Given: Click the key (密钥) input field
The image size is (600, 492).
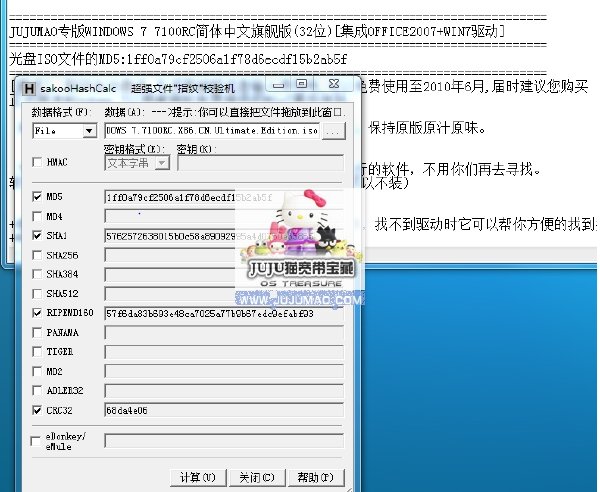Looking at the screenshot, I should coord(261,163).
